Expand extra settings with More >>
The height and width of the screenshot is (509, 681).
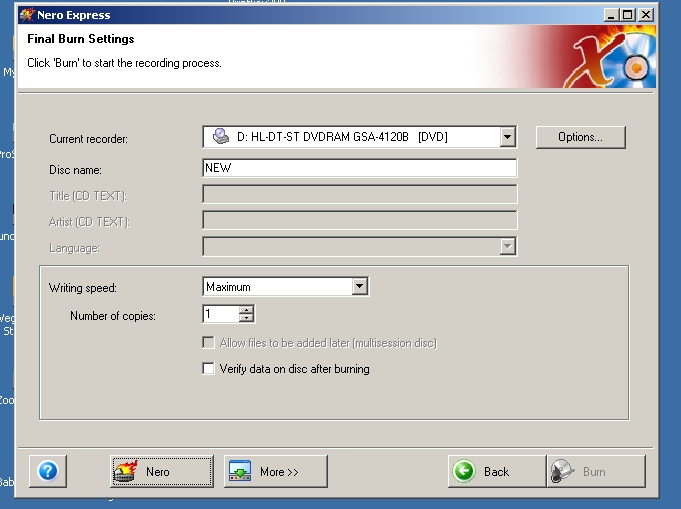pyautogui.click(x=276, y=471)
